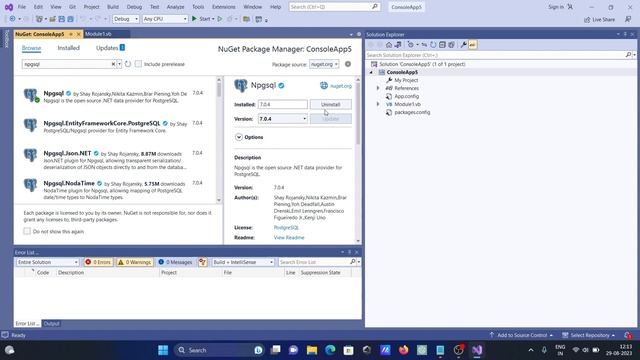
Task: Click the green Start debugging arrow
Action: click(194, 19)
